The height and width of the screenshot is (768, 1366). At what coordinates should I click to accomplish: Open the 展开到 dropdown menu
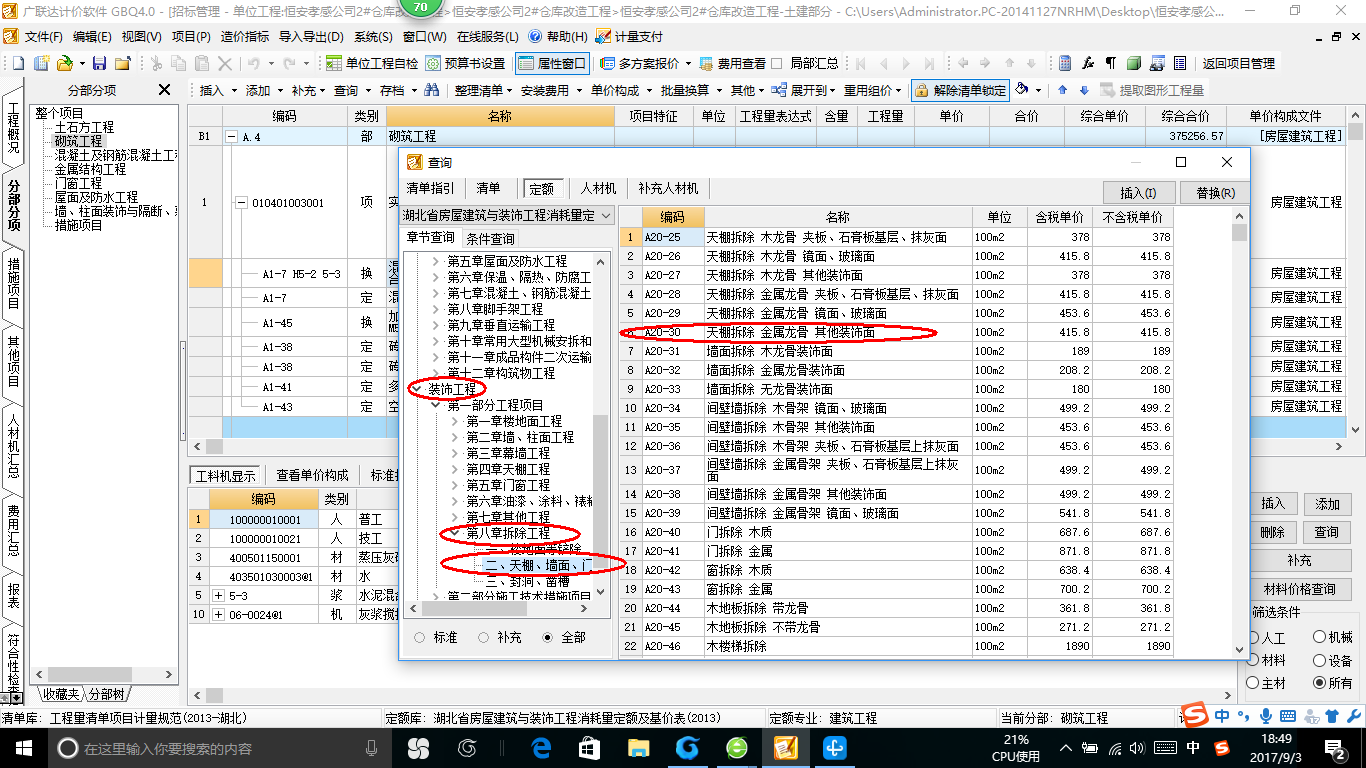805,90
